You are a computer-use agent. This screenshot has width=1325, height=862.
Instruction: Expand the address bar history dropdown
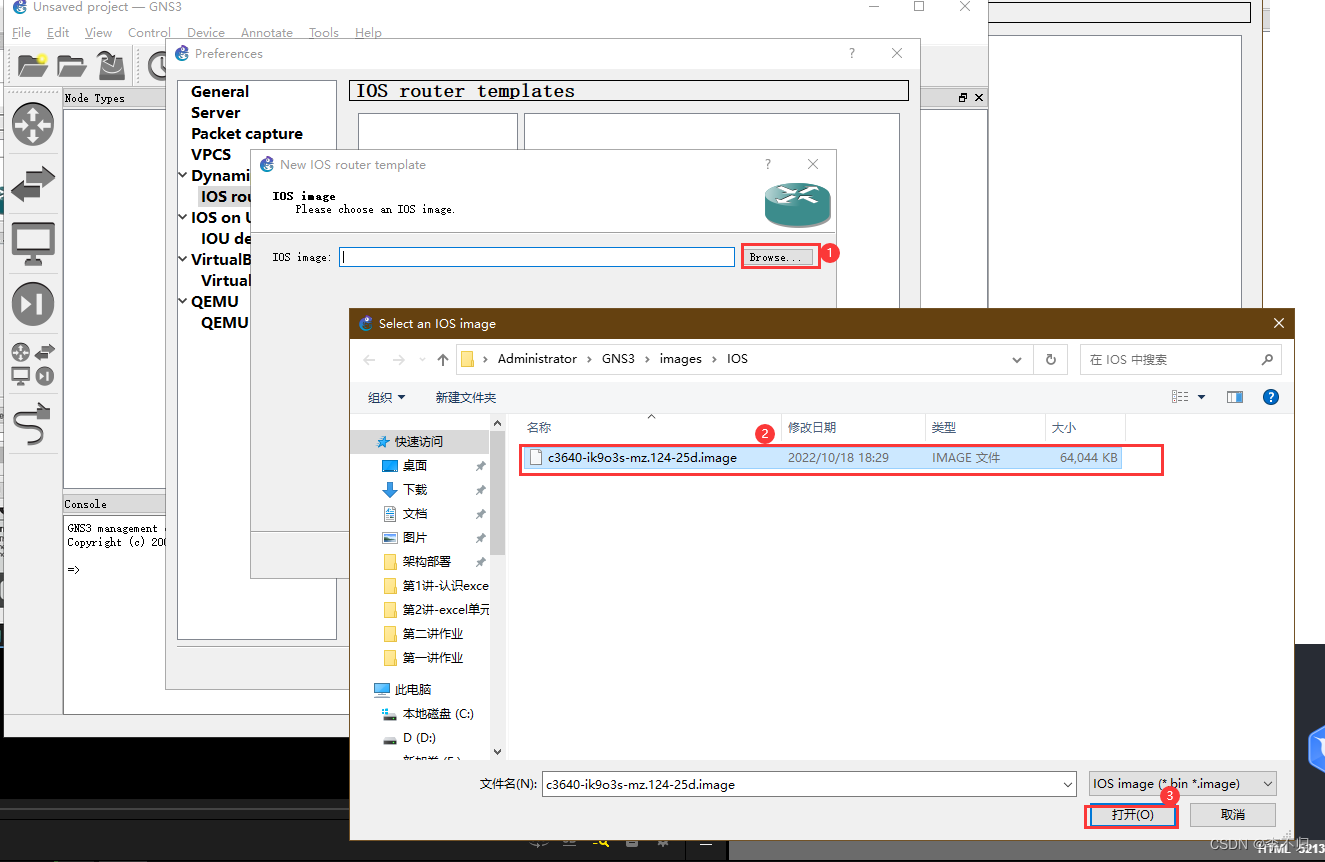click(x=1017, y=359)
